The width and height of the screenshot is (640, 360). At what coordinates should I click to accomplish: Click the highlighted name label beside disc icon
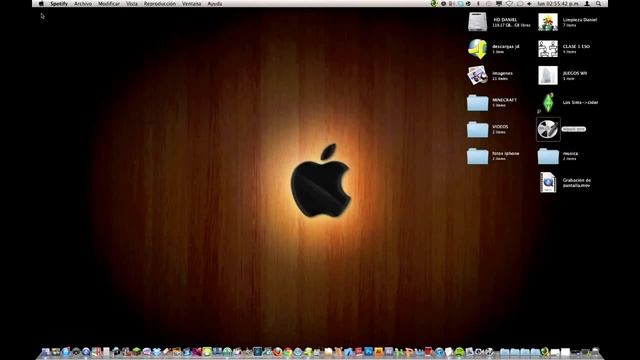[x=573, y=129]
